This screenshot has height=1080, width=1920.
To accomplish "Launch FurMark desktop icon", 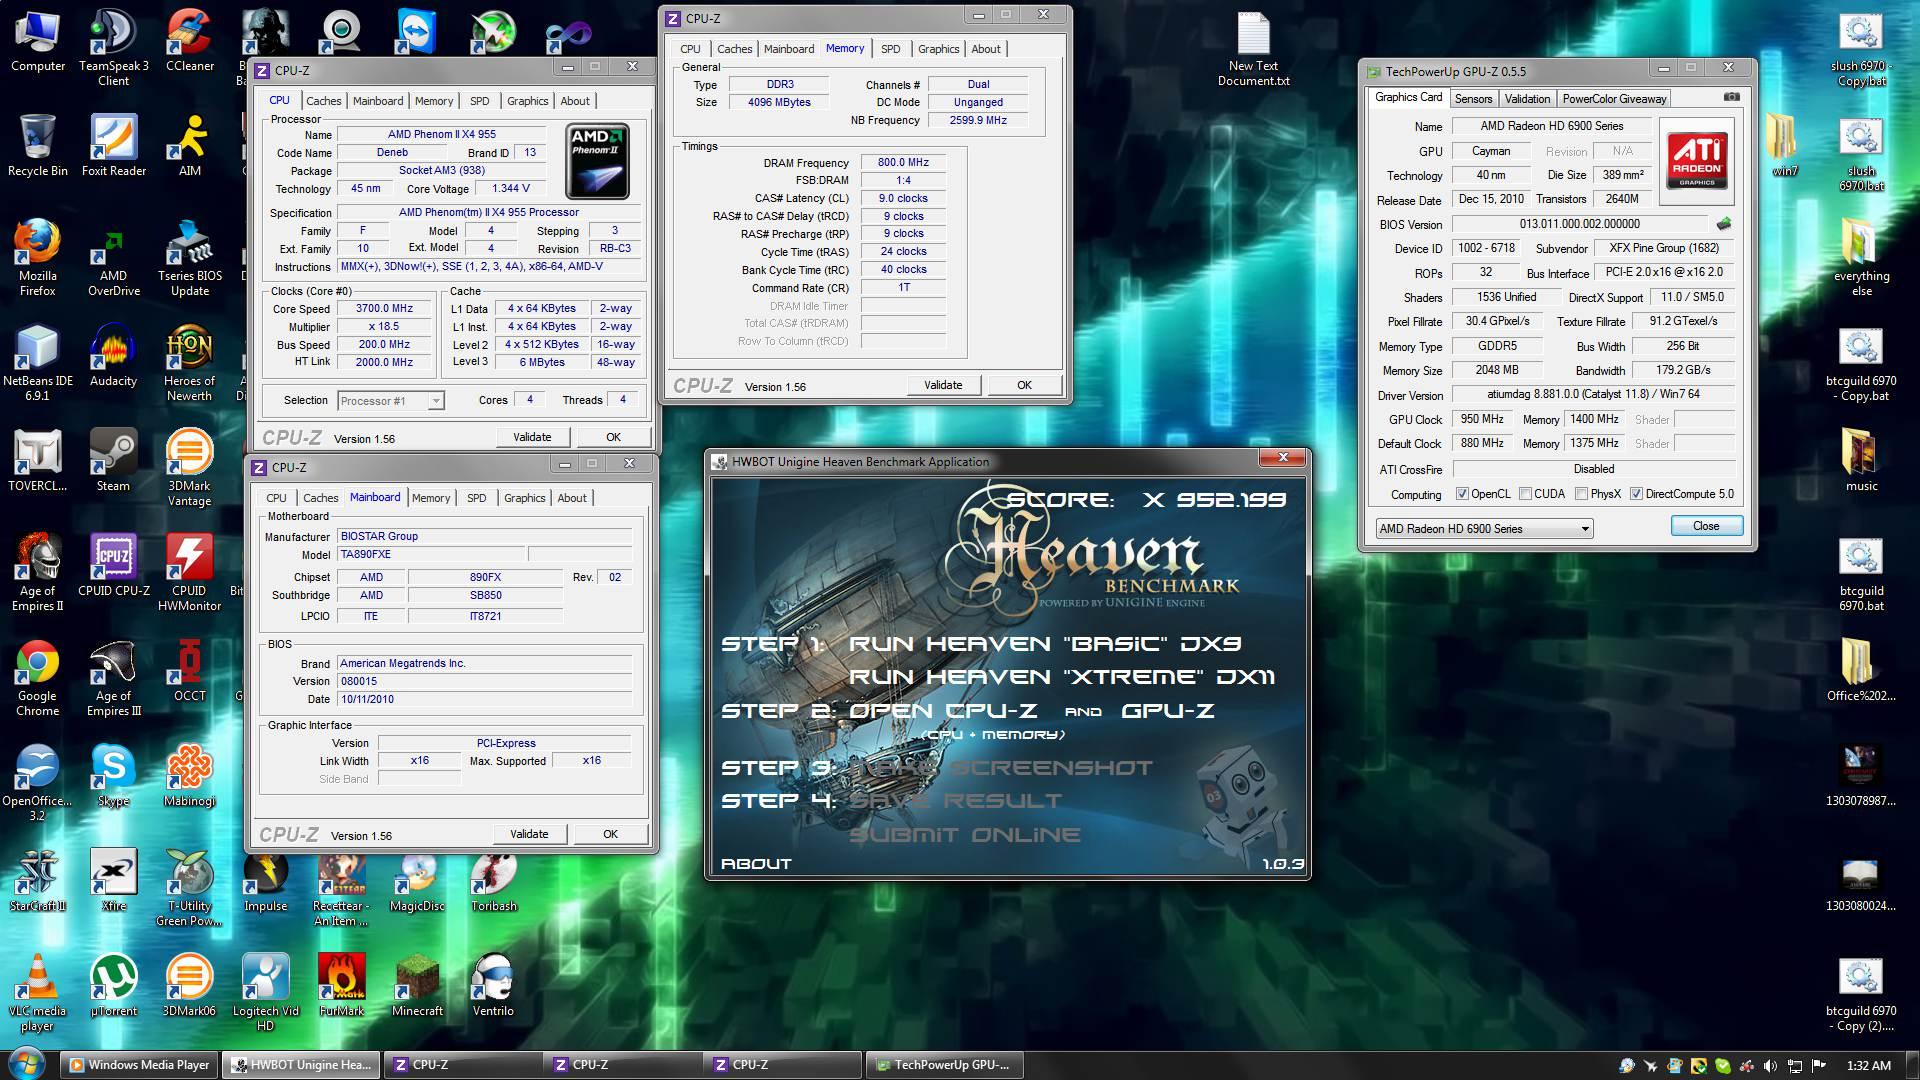I will point(341,986).
